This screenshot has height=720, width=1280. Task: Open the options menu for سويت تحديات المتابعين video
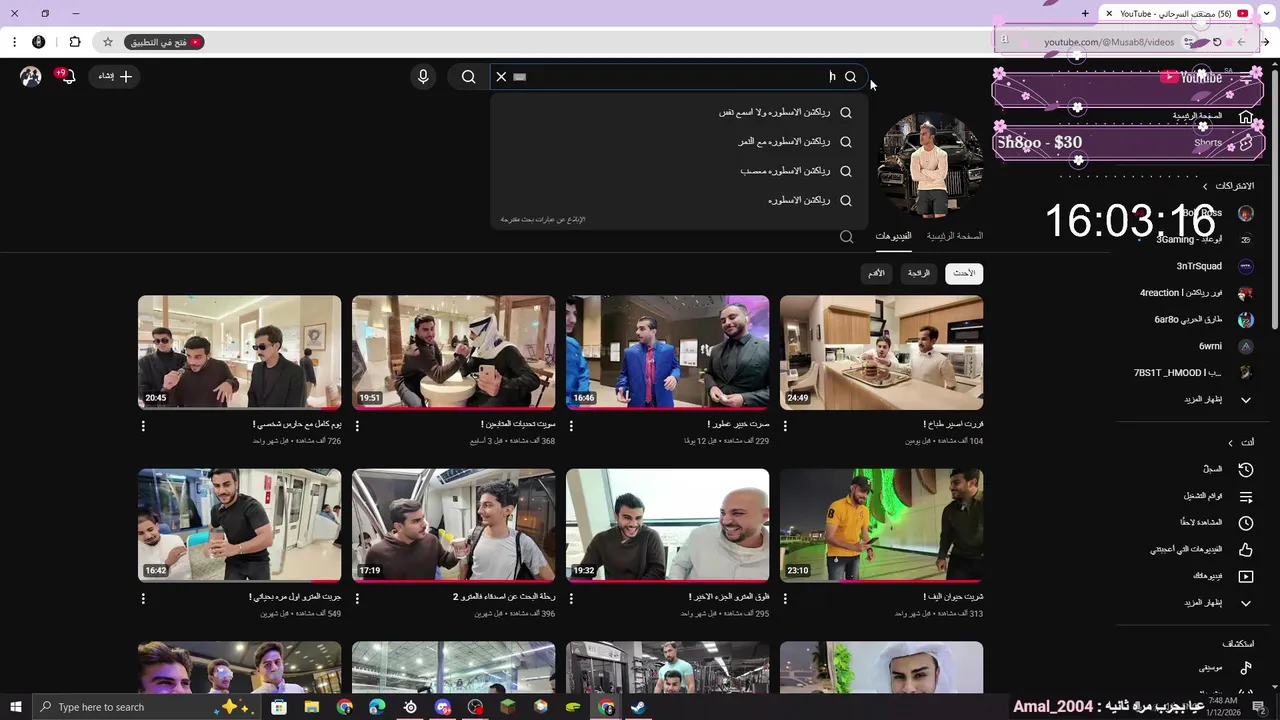[x=357, y=426]
